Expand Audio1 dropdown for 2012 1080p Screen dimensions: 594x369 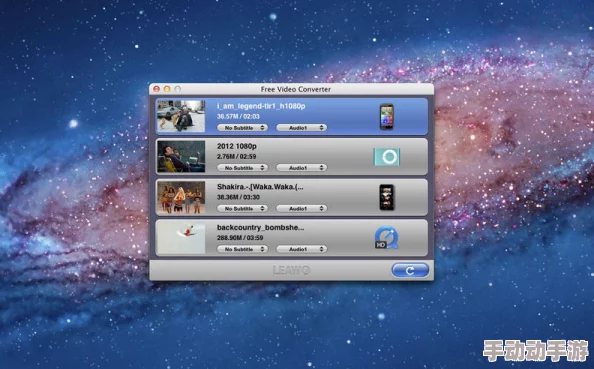tap(301, 168)
